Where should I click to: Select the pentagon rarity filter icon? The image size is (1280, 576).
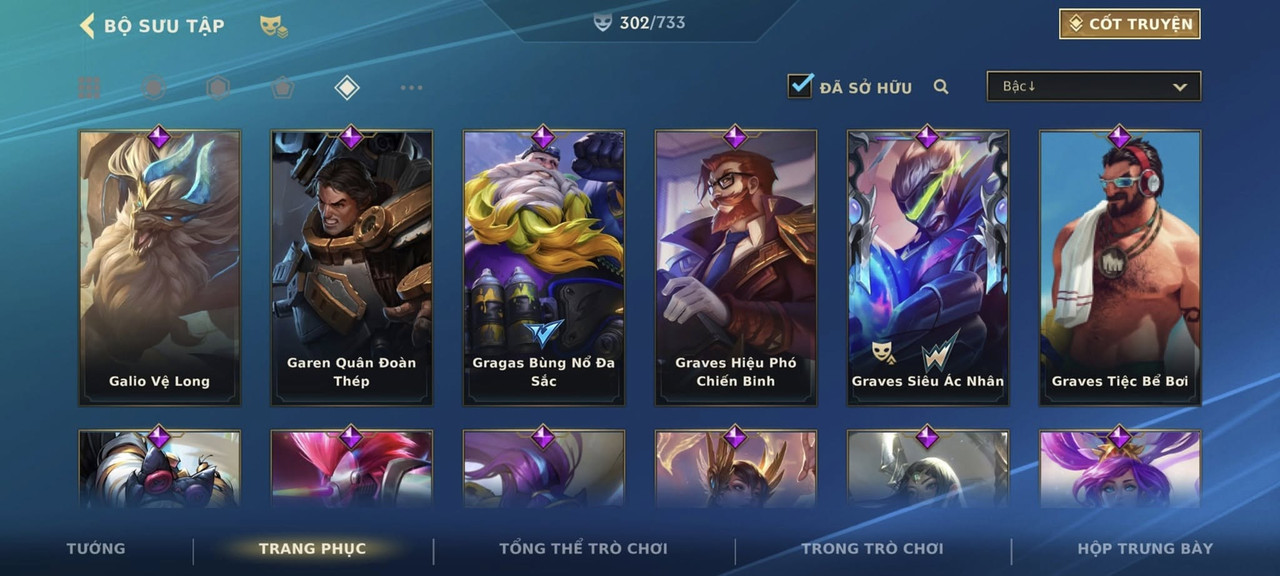(282, 88)
